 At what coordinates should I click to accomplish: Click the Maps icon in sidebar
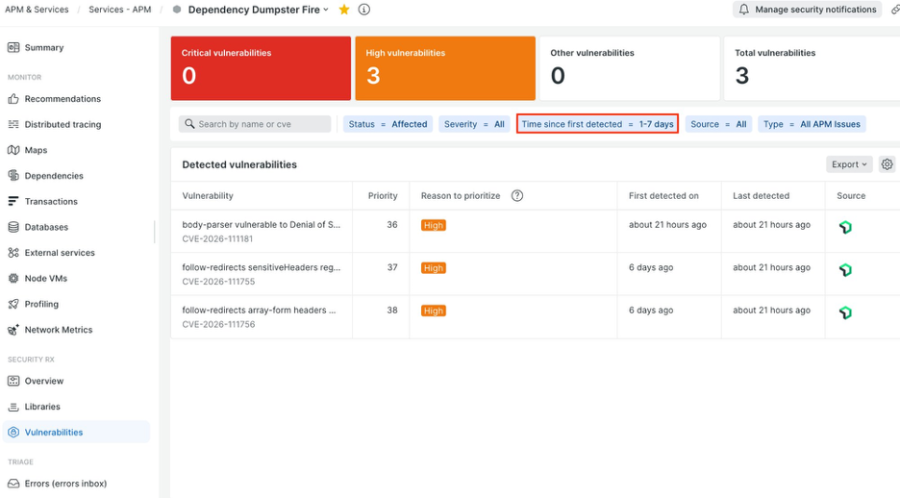[13, 150]
